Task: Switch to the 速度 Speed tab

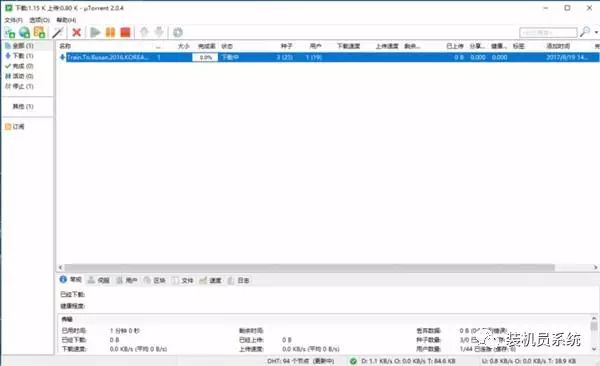Action: tap(210, 280)
